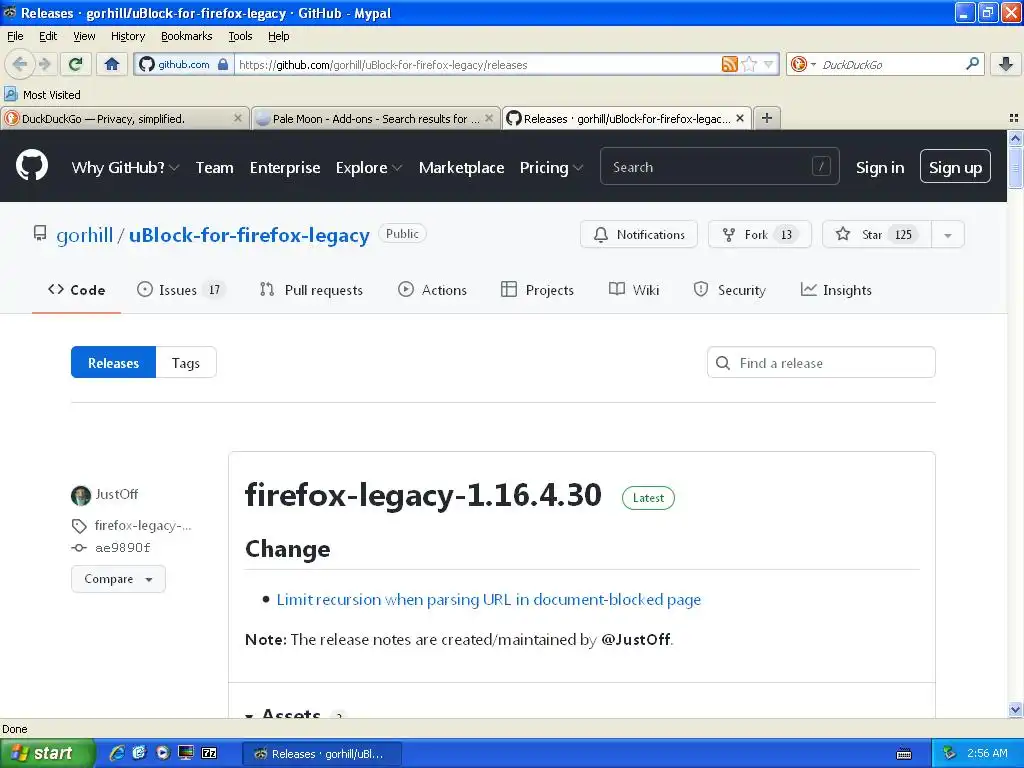Viewport: 1024px width, 768px height.
Task: Switch to the Issues tab
Action: pyautogui.click(x=181, y=290)
